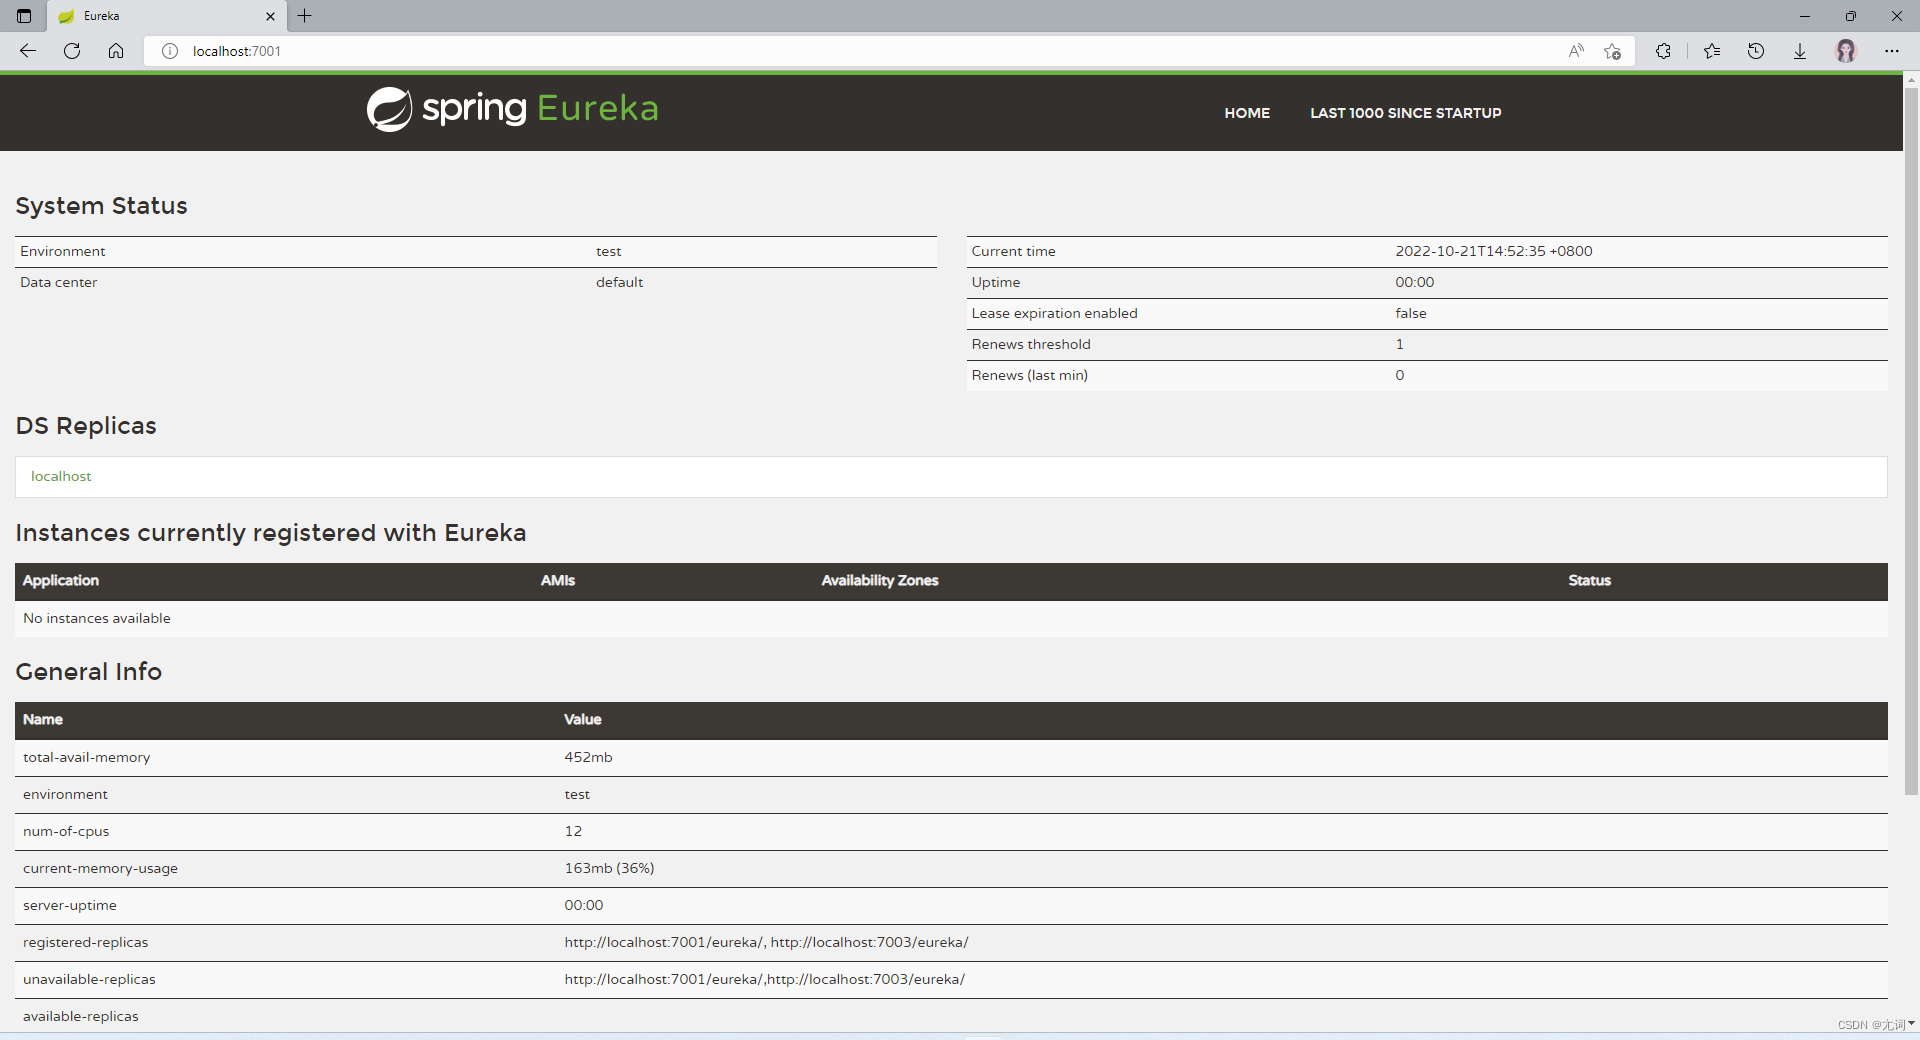
Task: Click the Application column header
Action: (61, 580)
